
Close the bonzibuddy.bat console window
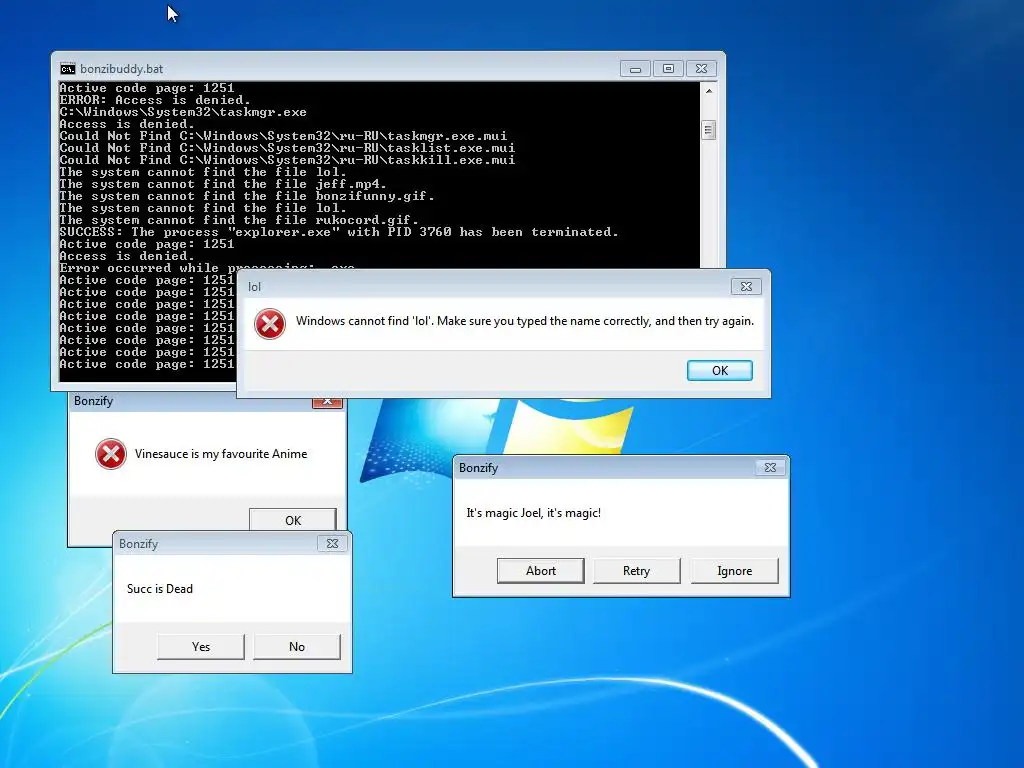[701, 69]
